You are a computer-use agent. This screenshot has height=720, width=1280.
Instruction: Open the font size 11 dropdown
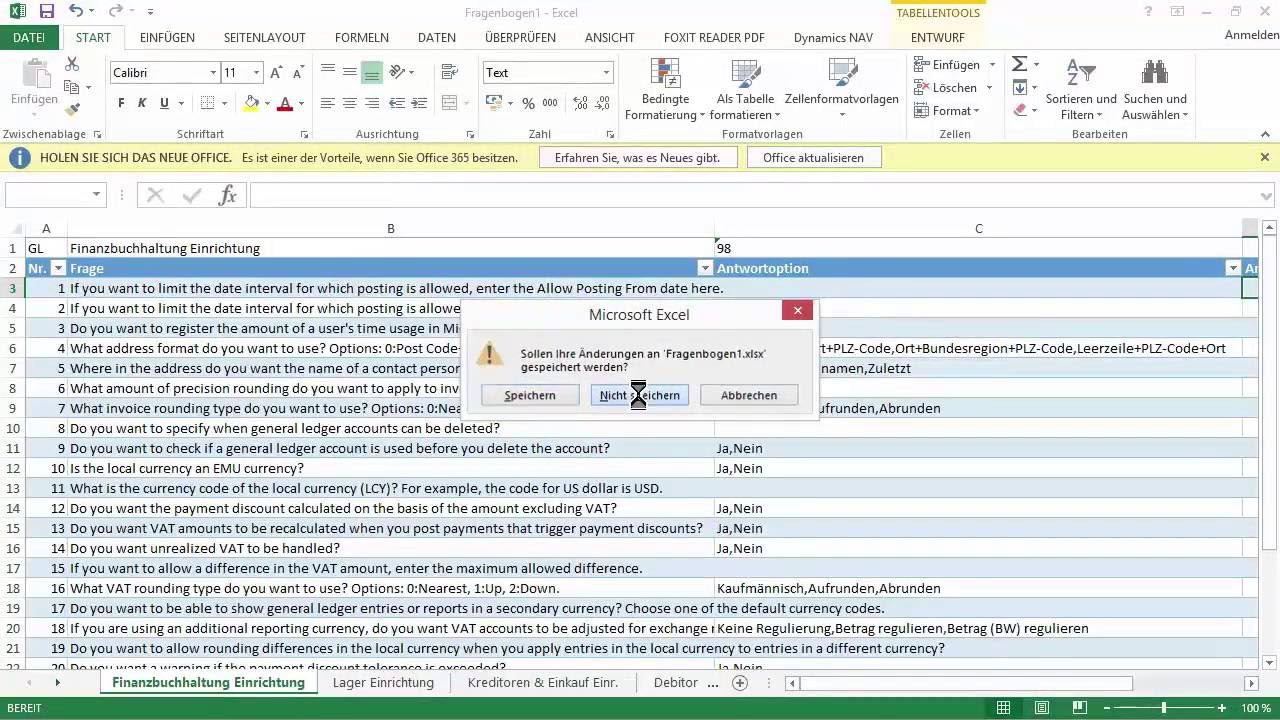(257, 73)
